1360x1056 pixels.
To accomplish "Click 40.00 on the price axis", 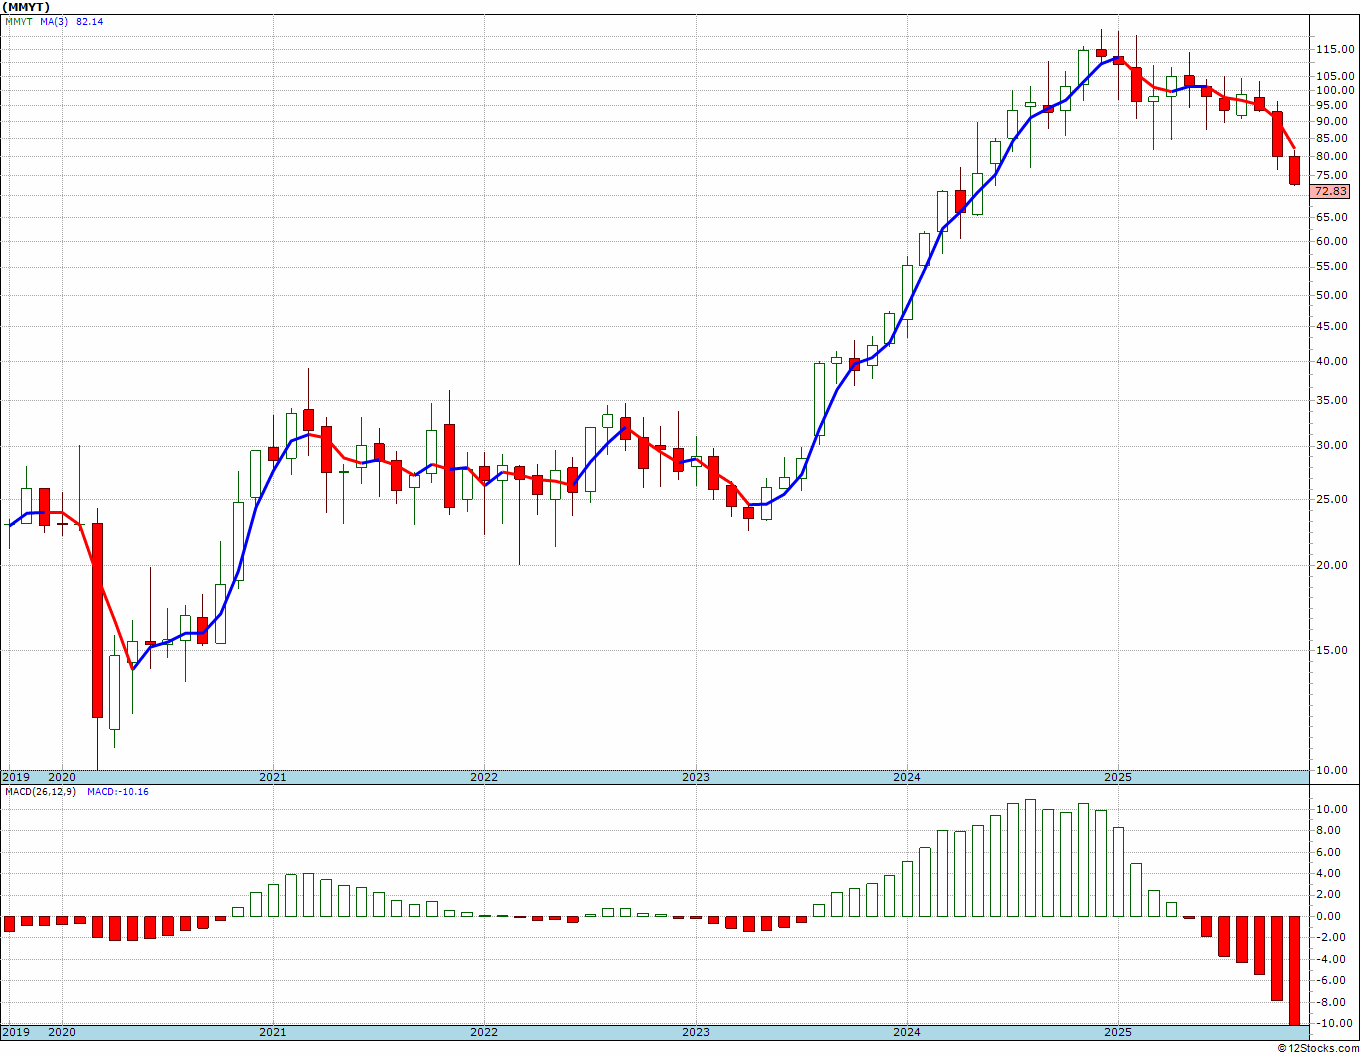I will [1332, 361].
